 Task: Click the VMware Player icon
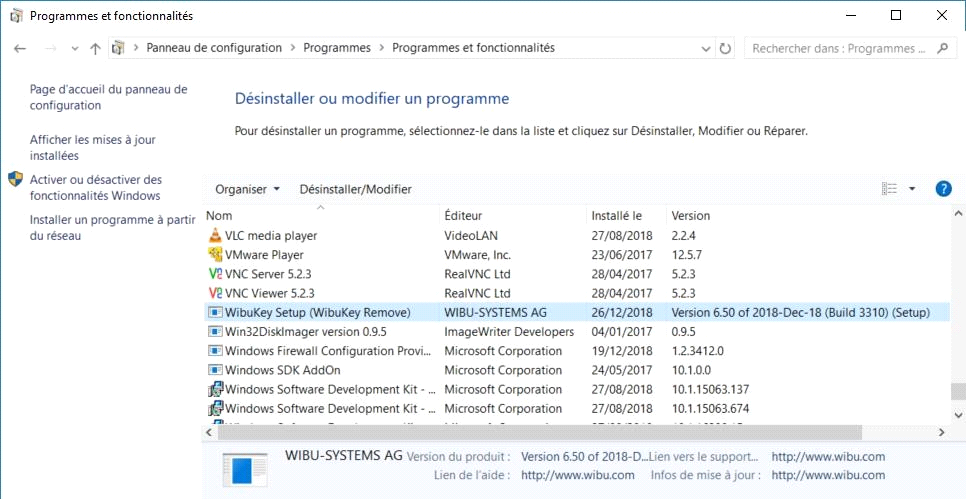[x=214, y=254]
